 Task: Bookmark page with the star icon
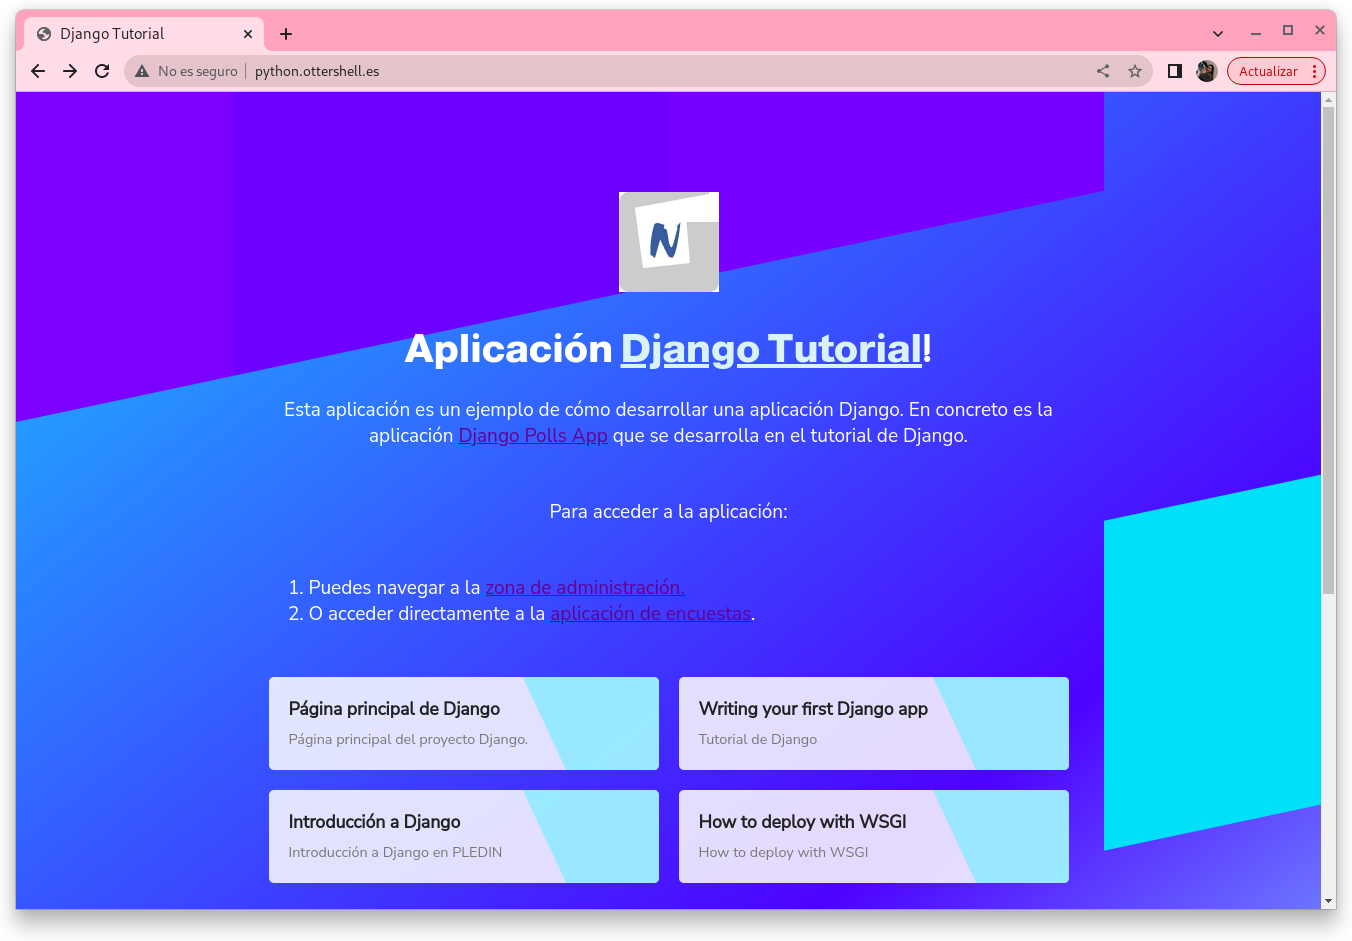coord(1135,71)
